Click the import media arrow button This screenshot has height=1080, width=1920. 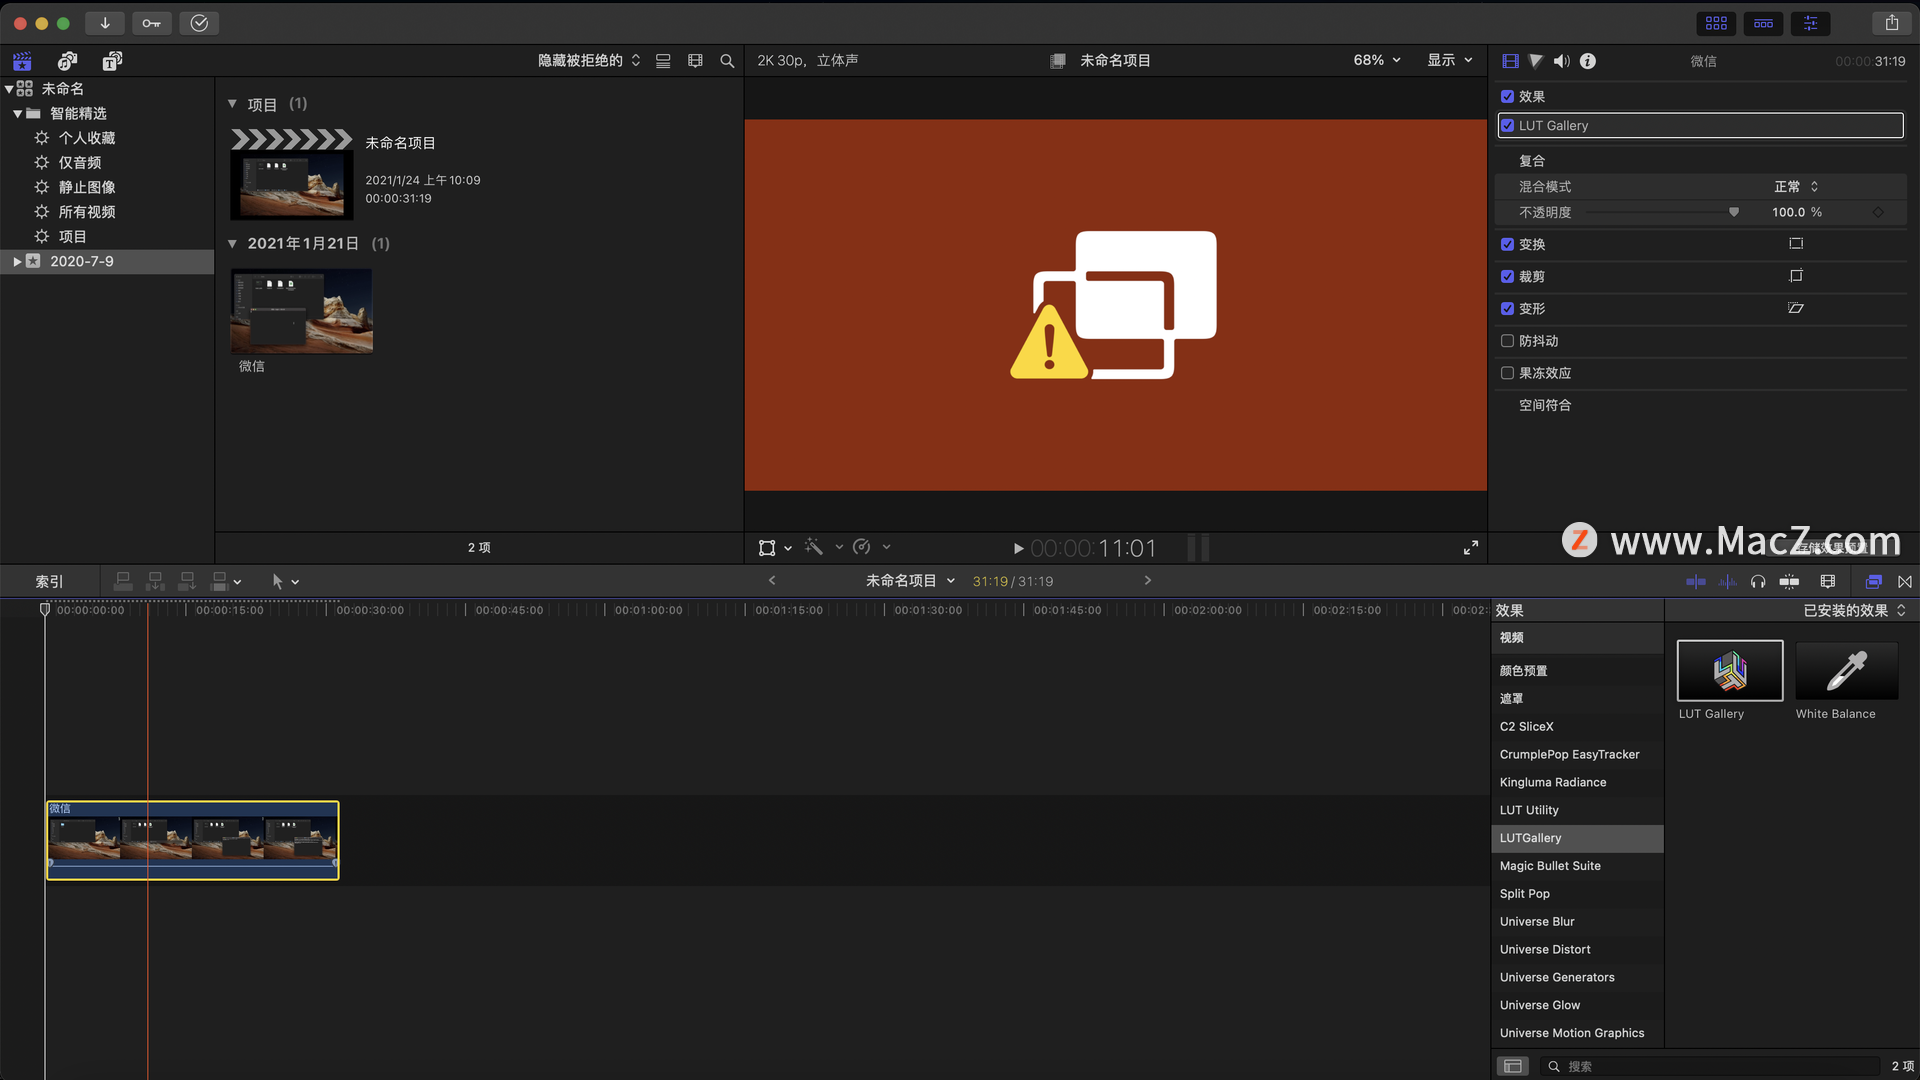[x=105, y=23]
